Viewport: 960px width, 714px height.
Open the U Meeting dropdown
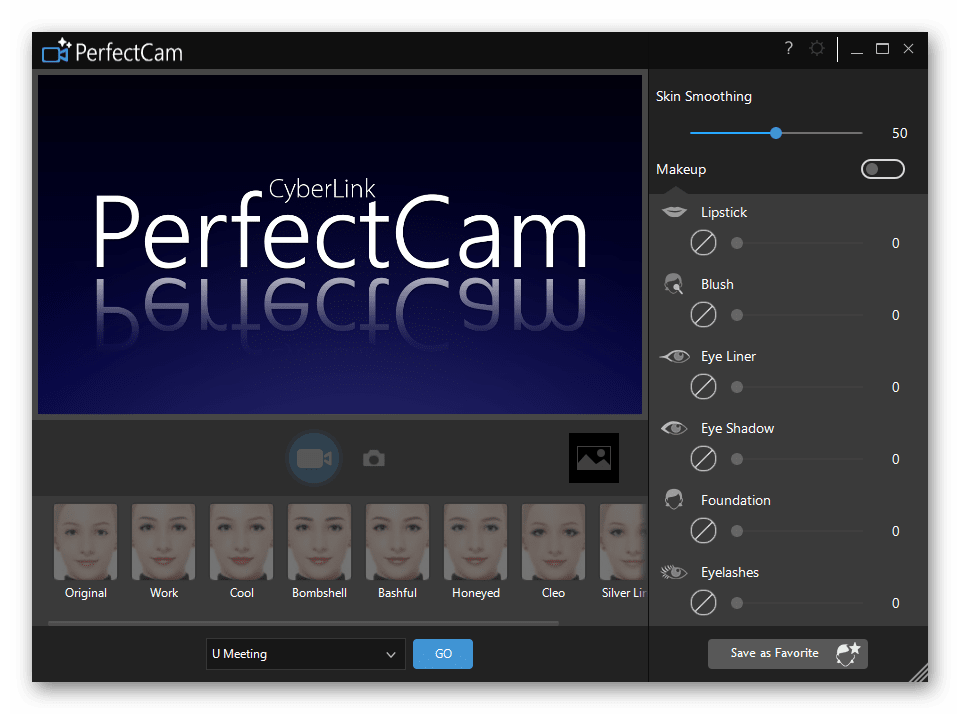click(x=306, y=654)
